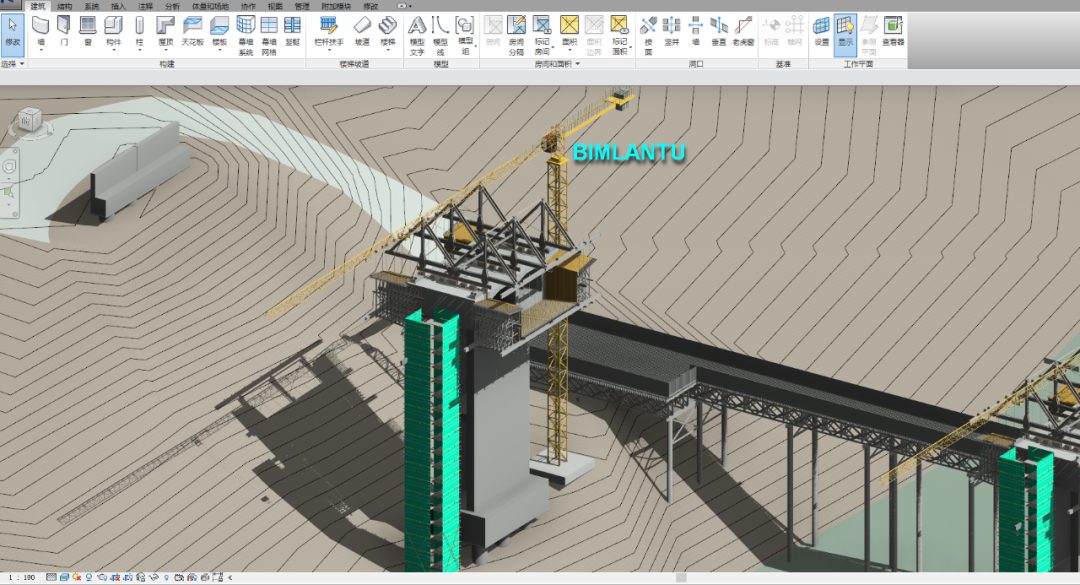Open the view scale 1:190 selector
This screenshot has height=585, width=1080.
pyautogui.click(x=23, y=577)
